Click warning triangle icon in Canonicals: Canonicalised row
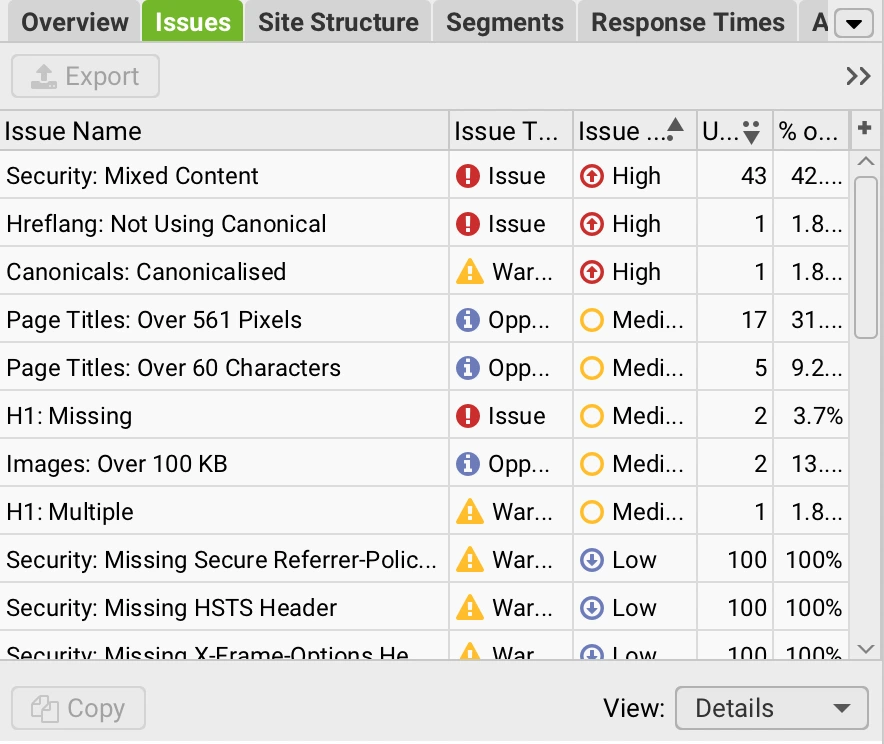 click(469, 273)
